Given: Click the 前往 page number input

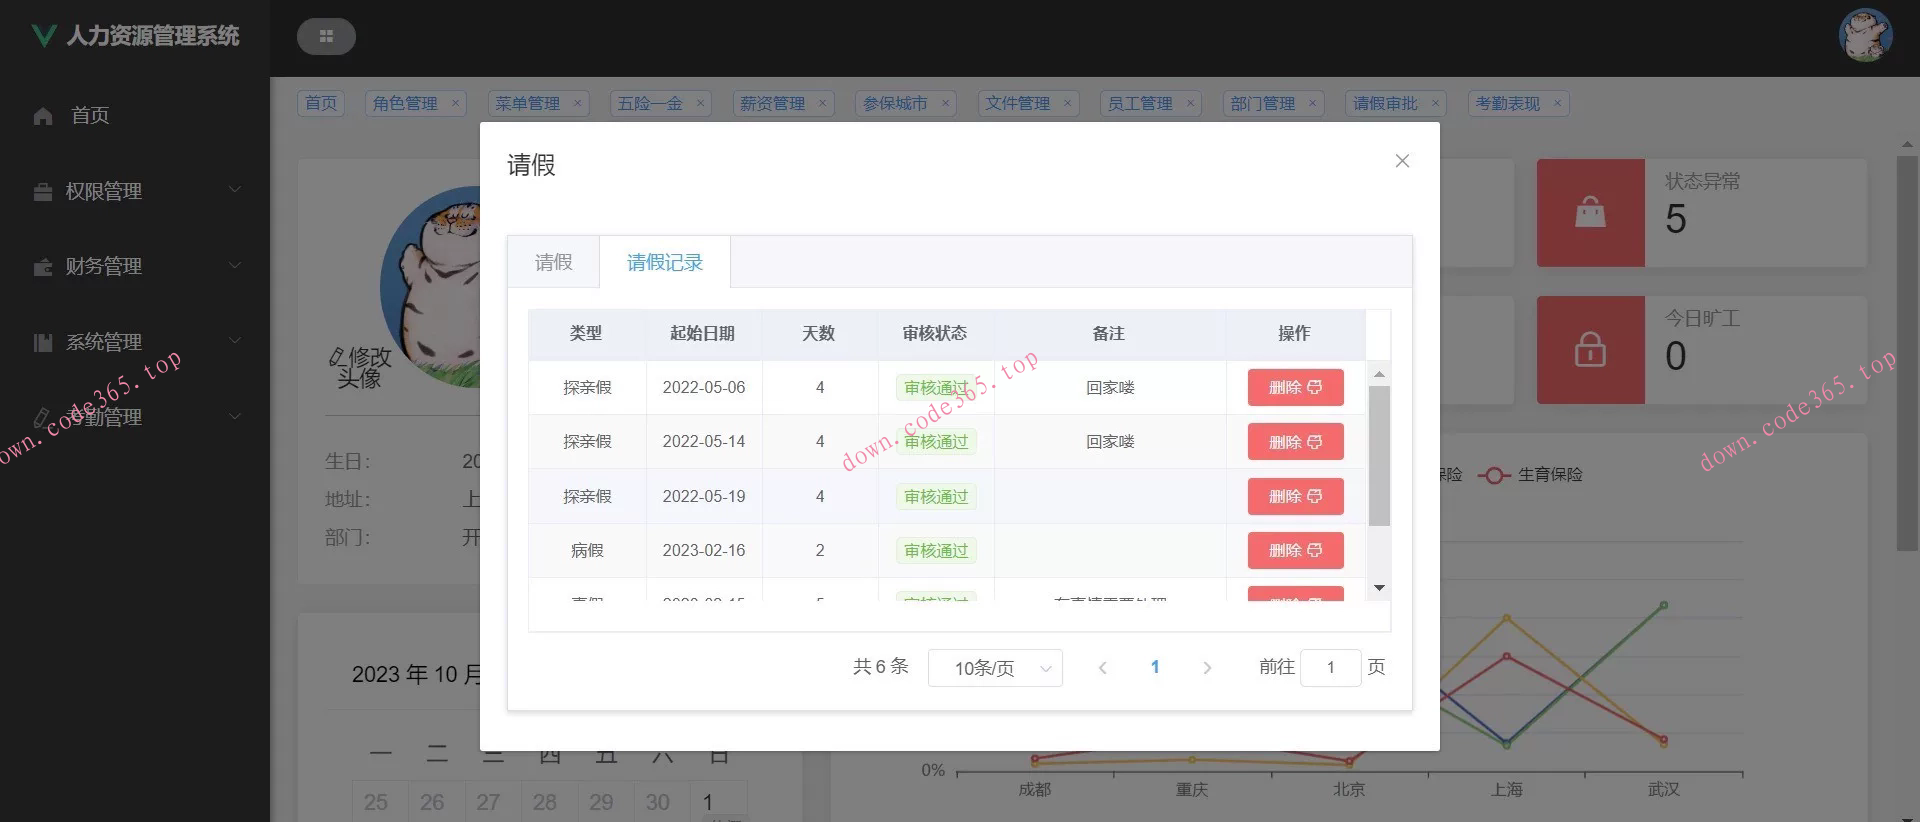Looking at the screenshot, I should click(1330, 668).
